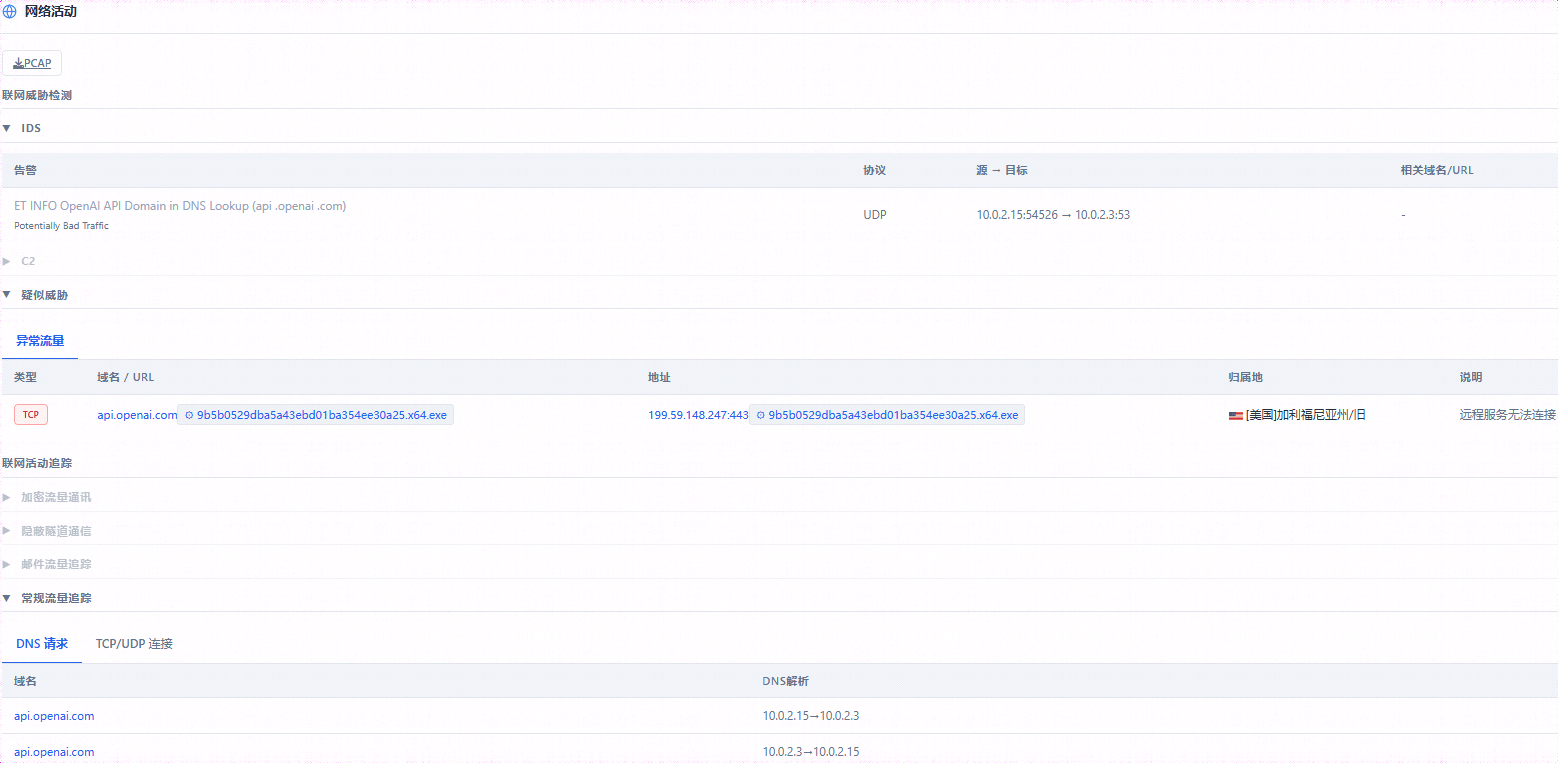Open the 199.59.148.247:443 address link

(x=698, y=415)
